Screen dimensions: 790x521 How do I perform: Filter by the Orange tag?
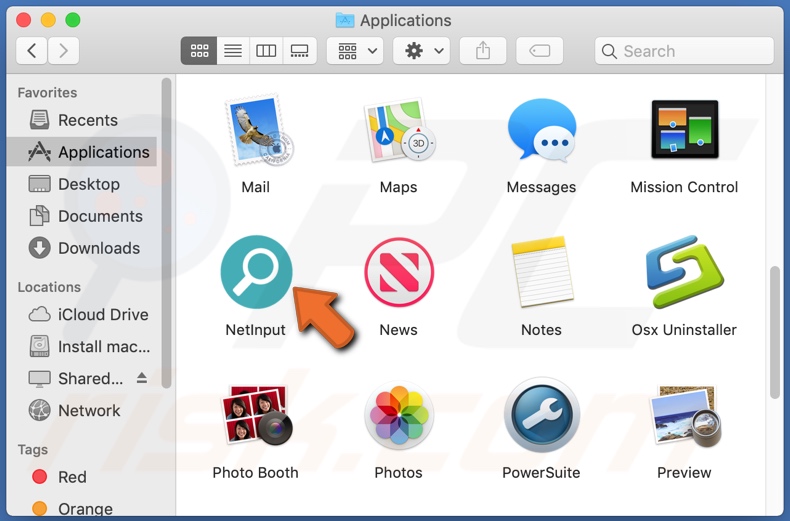(x=83, y=508)
